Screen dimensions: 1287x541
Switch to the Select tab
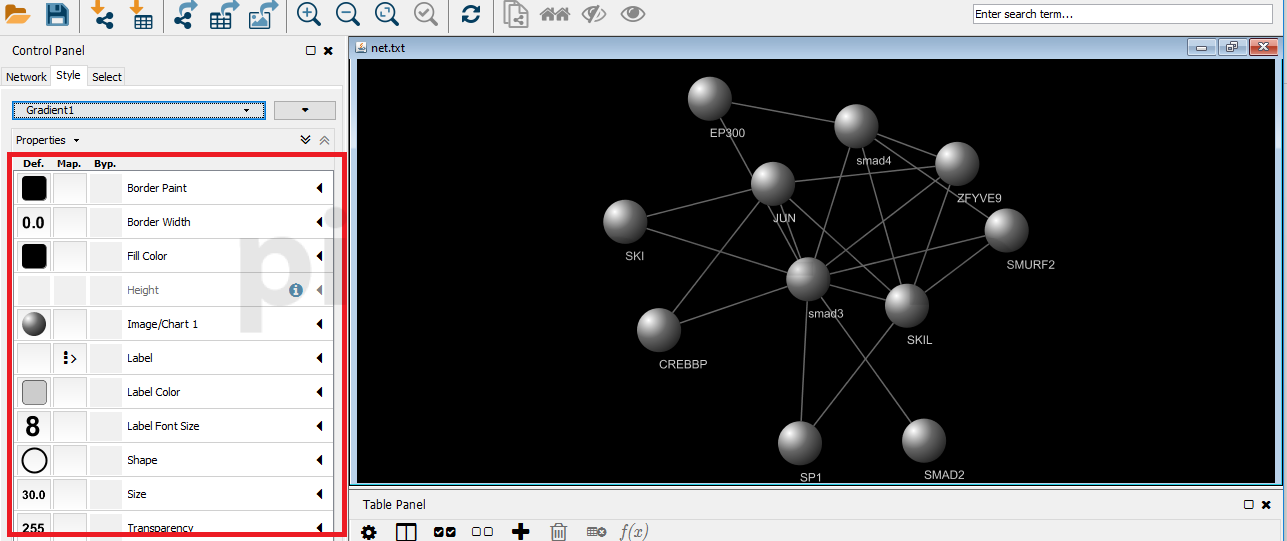(x=107, y=77)
